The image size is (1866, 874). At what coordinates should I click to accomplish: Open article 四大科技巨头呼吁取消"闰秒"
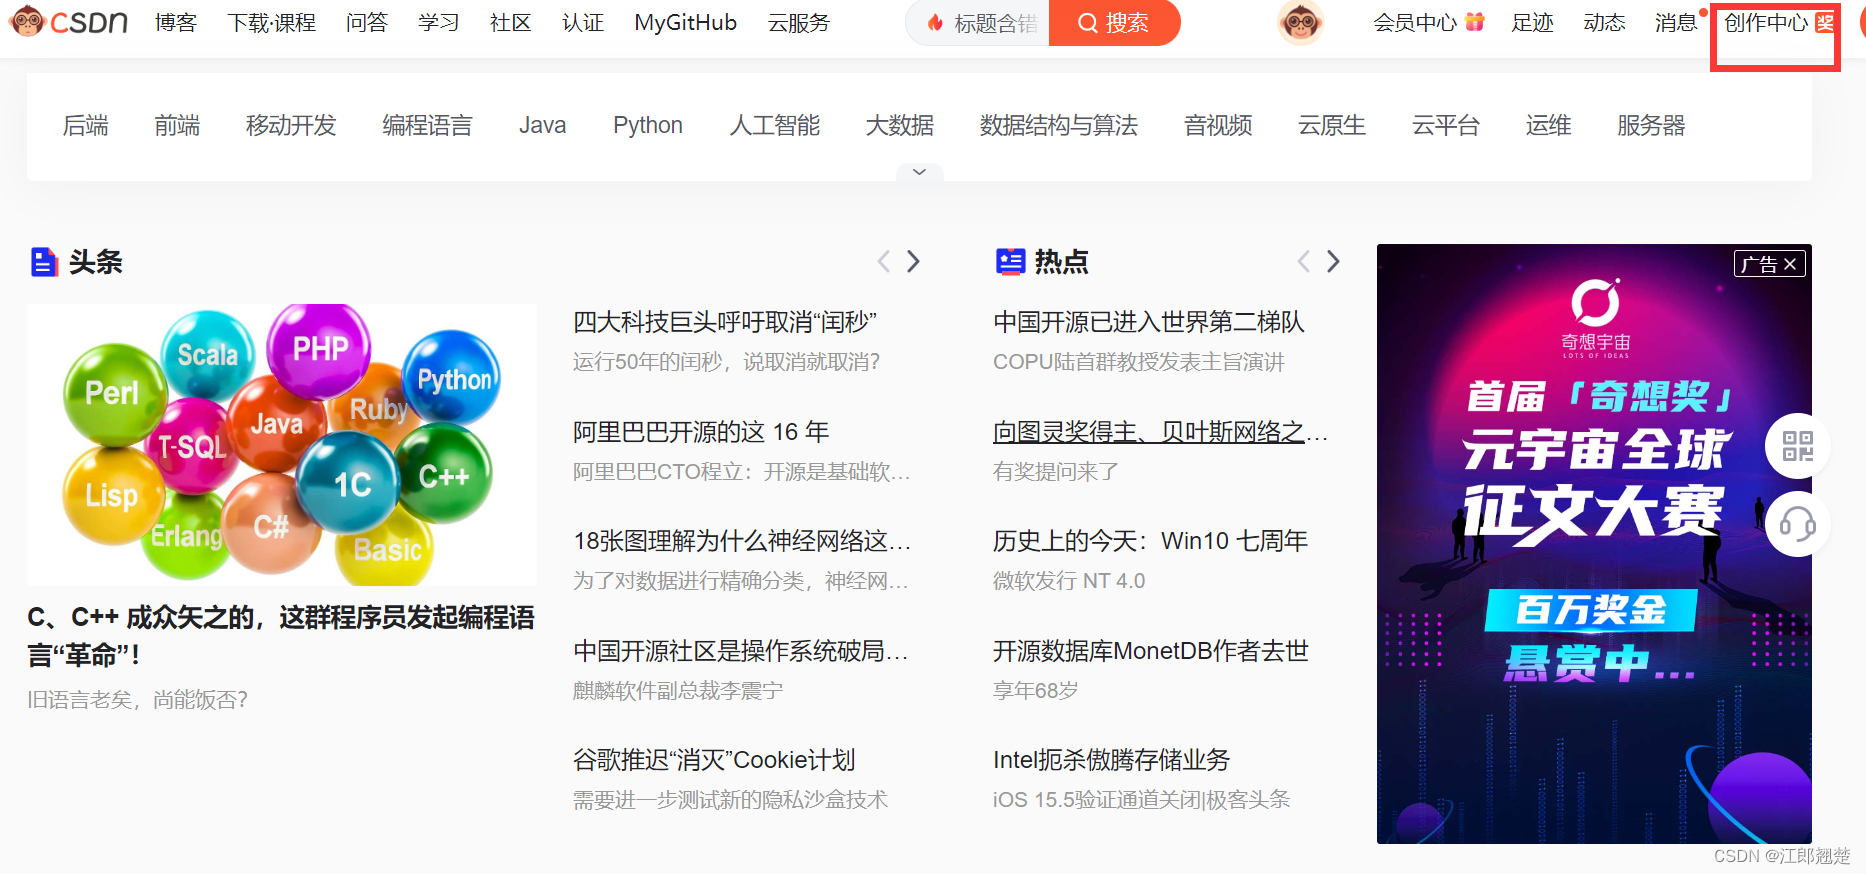pyautogui.click(x=725, y=322)
